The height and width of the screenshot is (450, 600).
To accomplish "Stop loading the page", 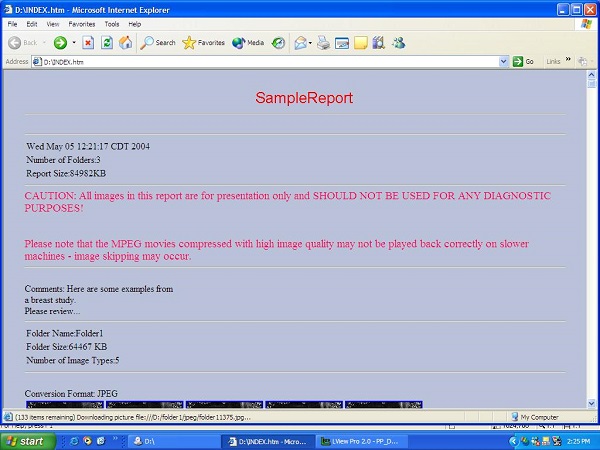I will [88, 43].
